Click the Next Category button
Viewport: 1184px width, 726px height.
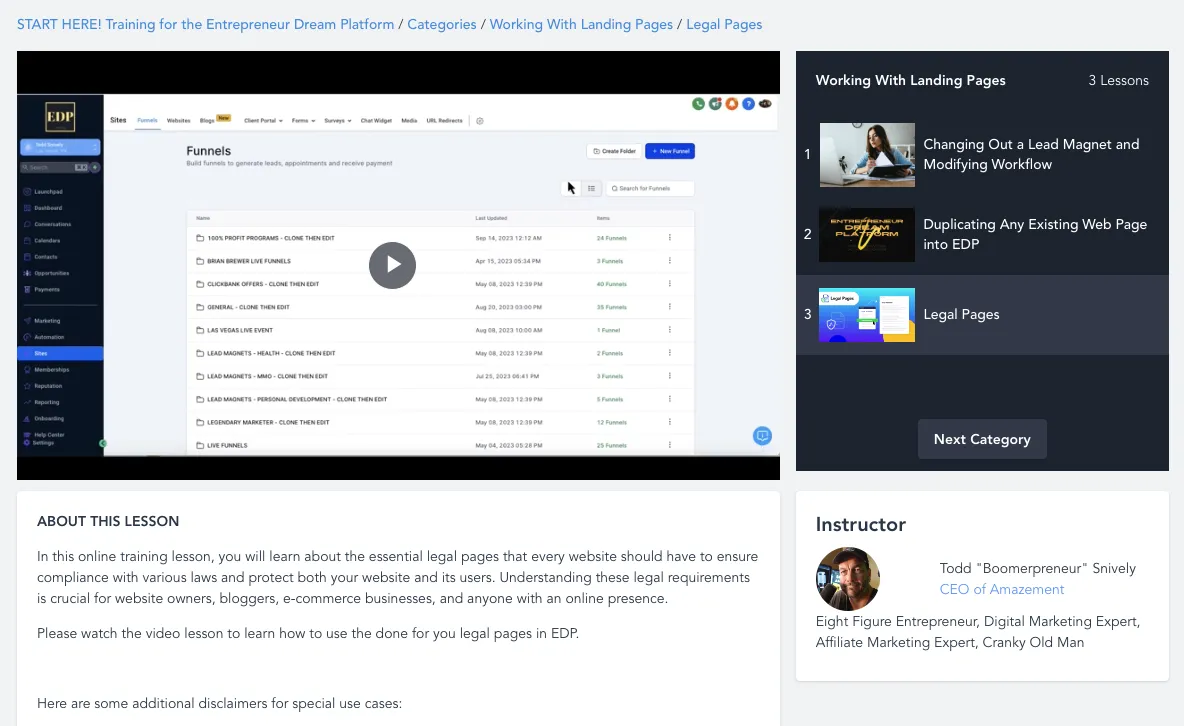[982, 439]
